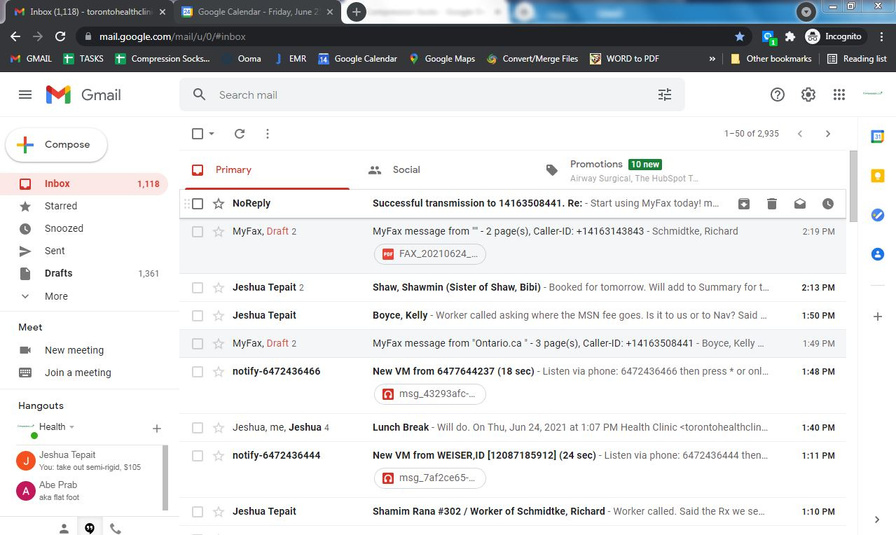
Task: Open Gmail Settings gear
Action: pyautogui.click(x=808, y=95)
